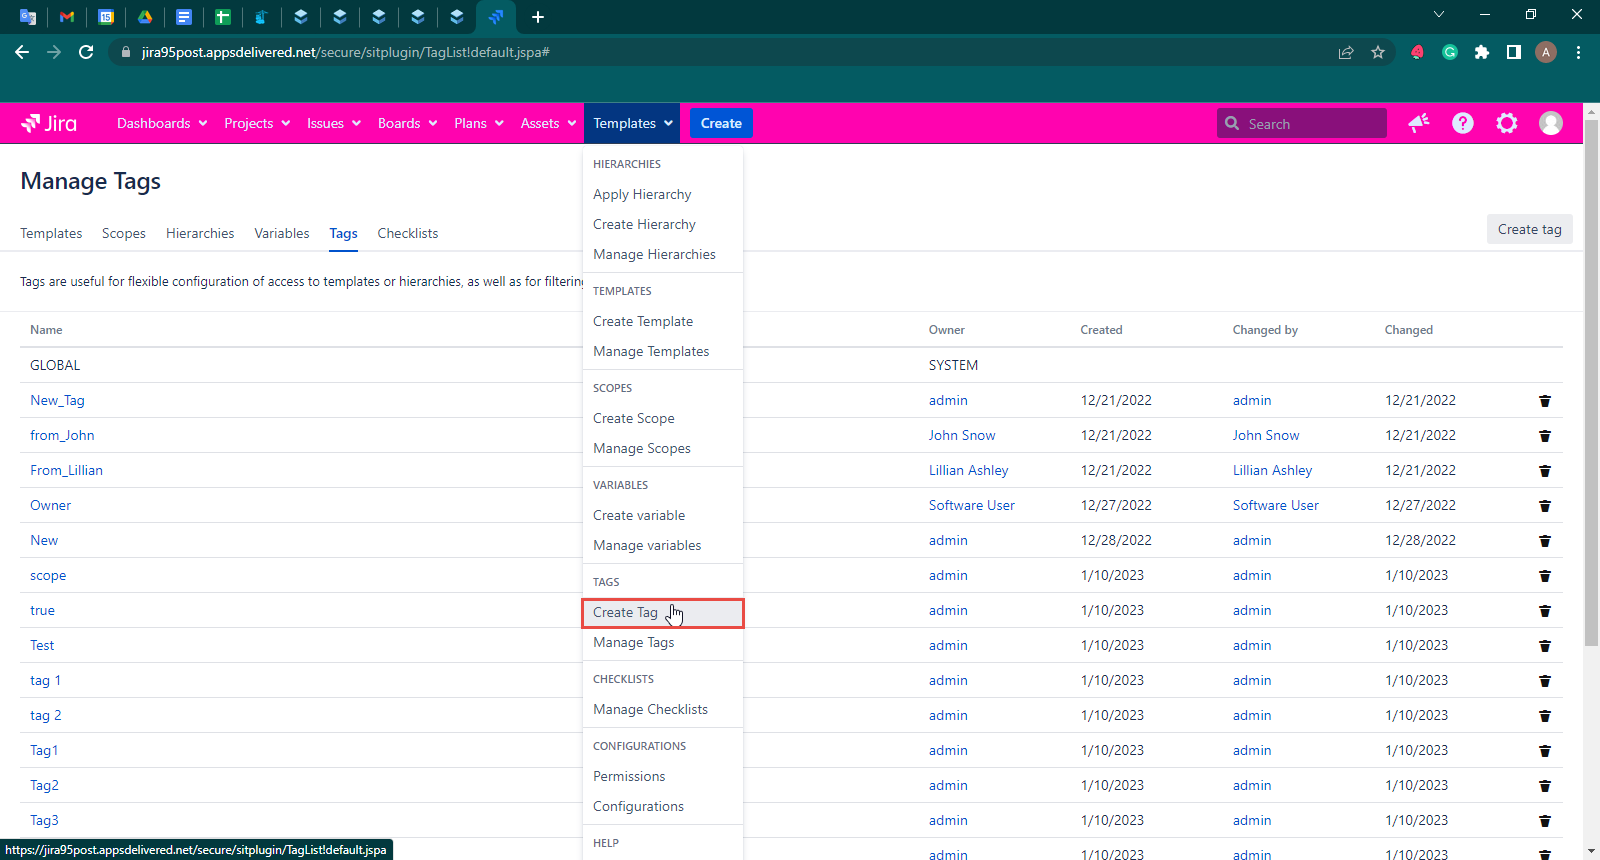Switch to the Checklists tab
Screen dimensions: 1600x860
[407, 233]
